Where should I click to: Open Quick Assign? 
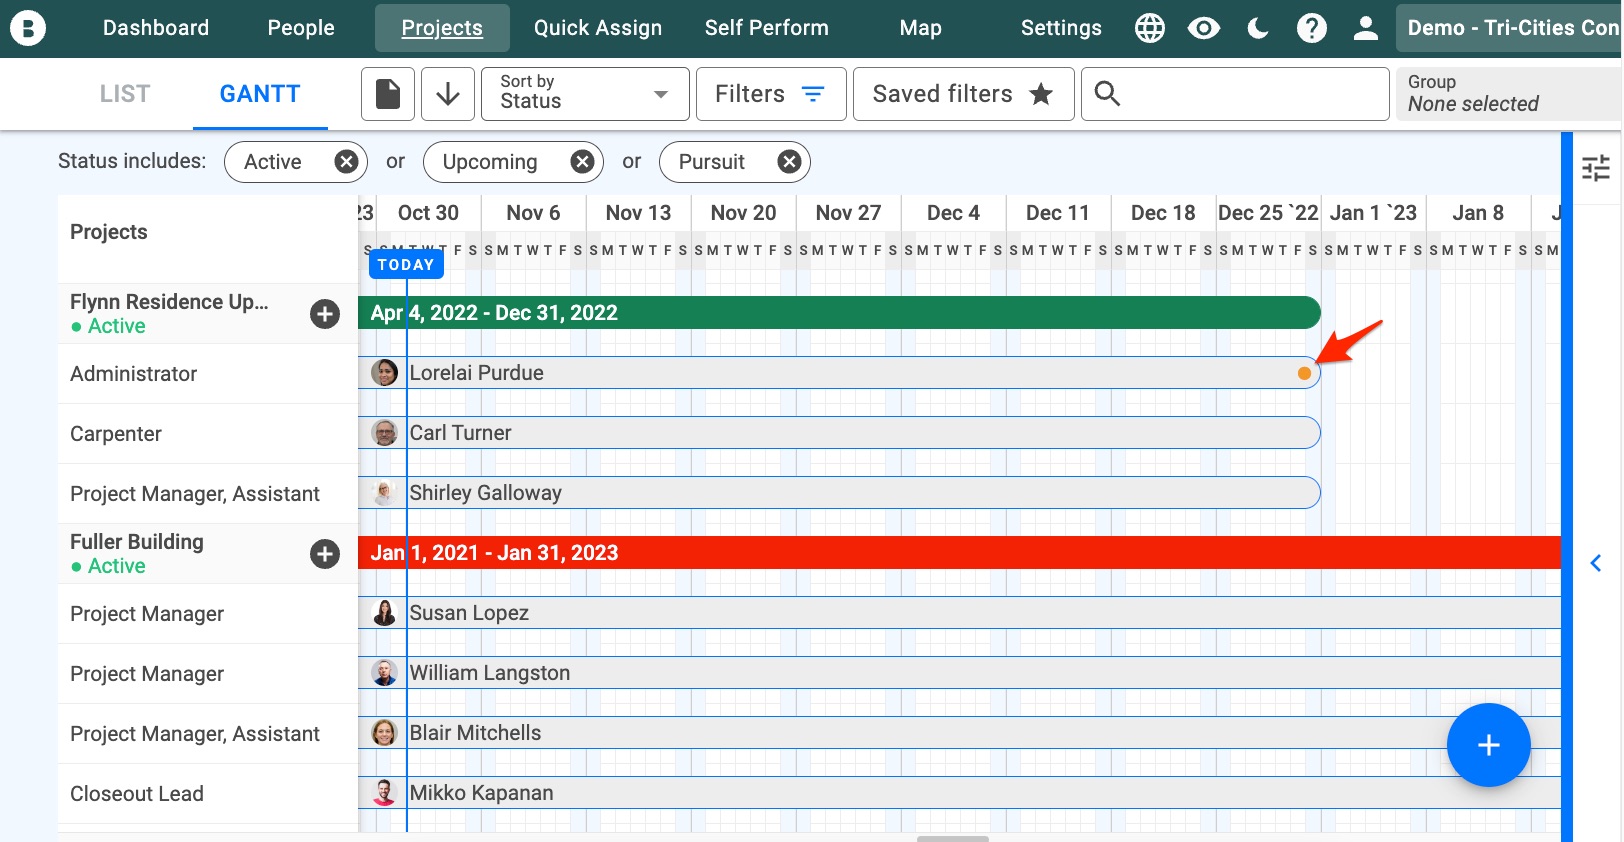point(598,28)
